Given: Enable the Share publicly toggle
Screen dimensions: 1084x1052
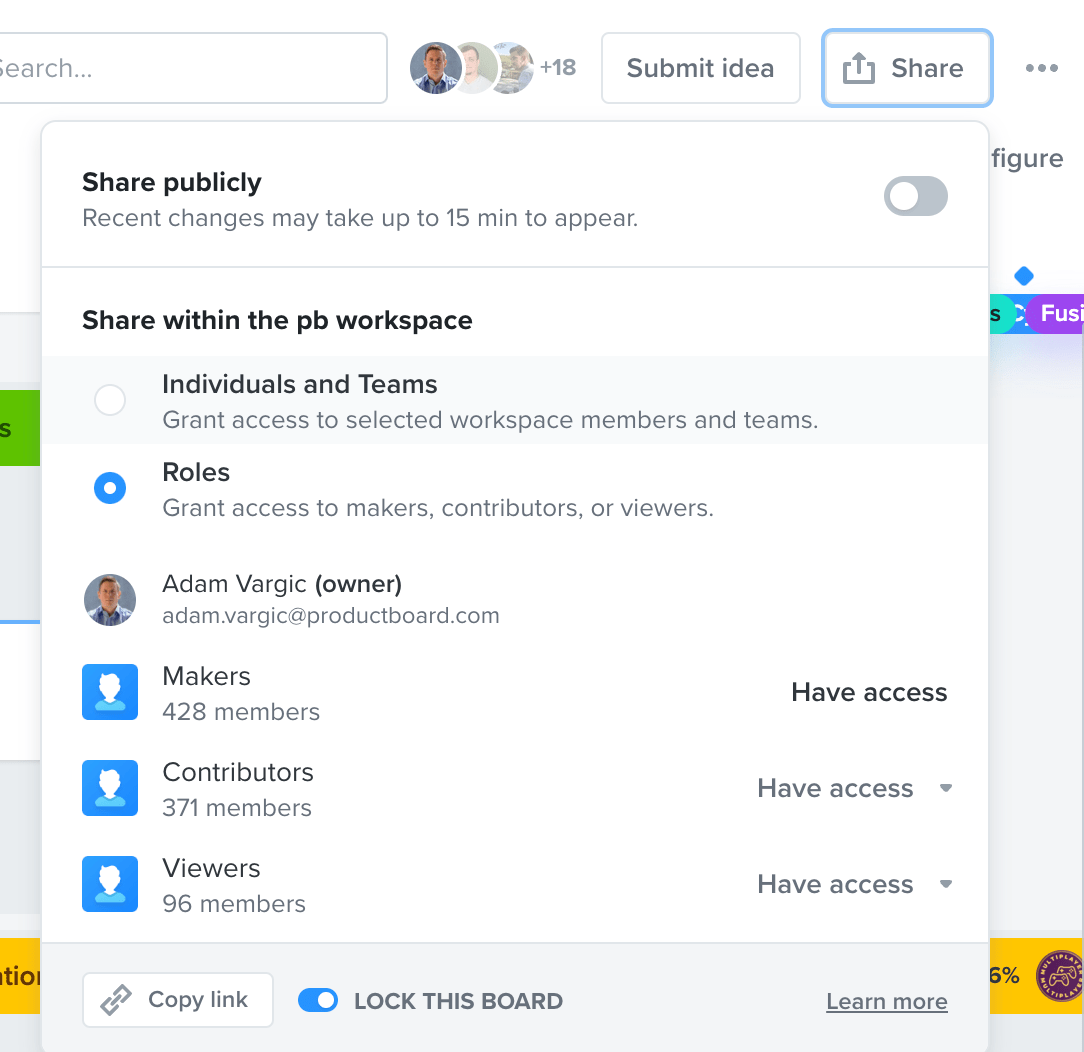Looking at the screenshot, I should pos(915,196).
